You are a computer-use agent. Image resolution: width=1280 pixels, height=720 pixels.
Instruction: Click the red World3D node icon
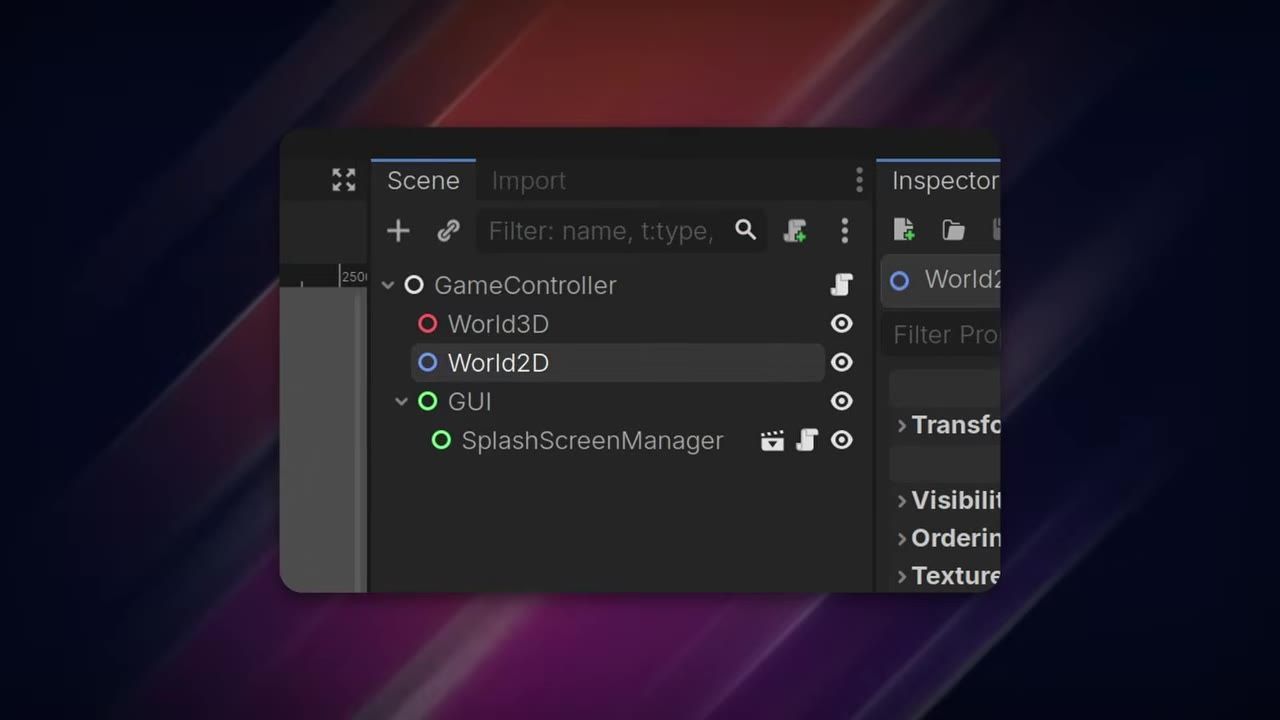click(x=427, y=324)
